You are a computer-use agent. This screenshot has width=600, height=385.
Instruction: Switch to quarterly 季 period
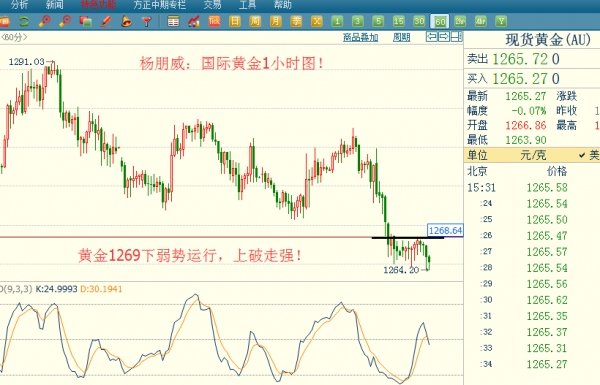pyautogui.click(x=296, y=21)
